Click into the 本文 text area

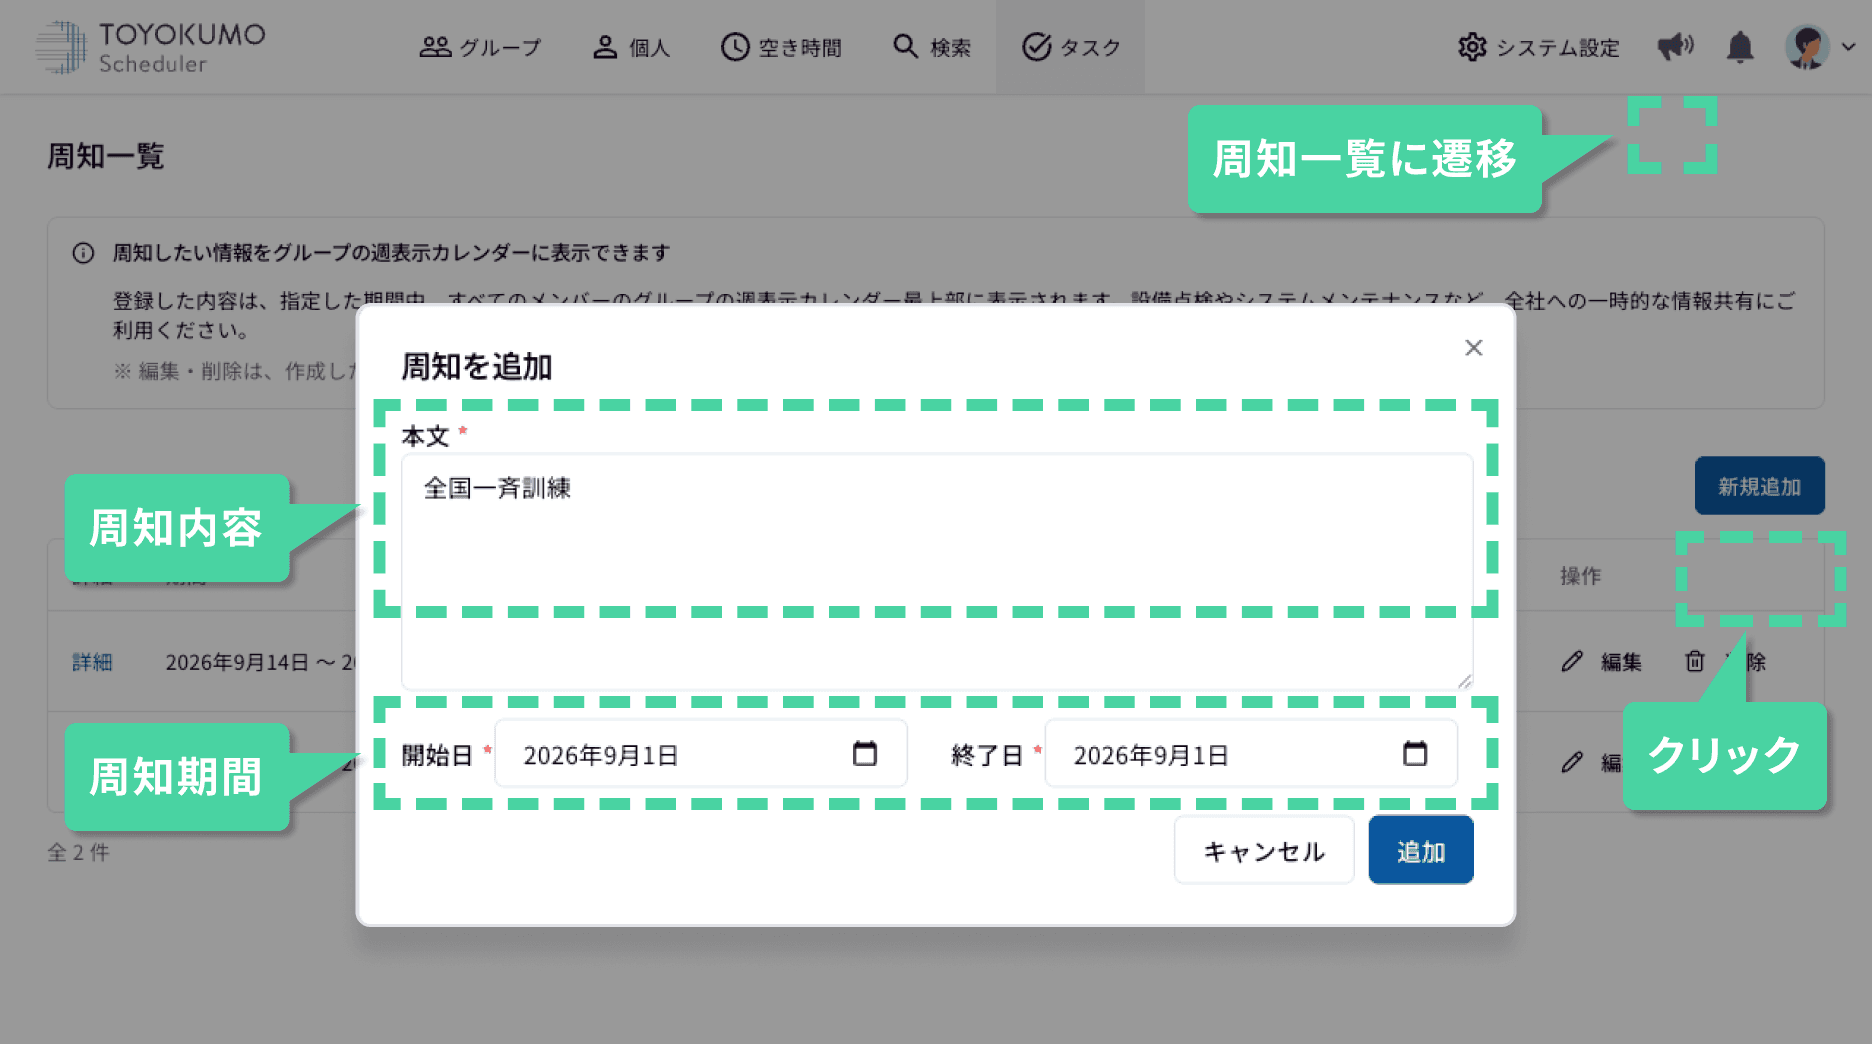pos(937,571)
